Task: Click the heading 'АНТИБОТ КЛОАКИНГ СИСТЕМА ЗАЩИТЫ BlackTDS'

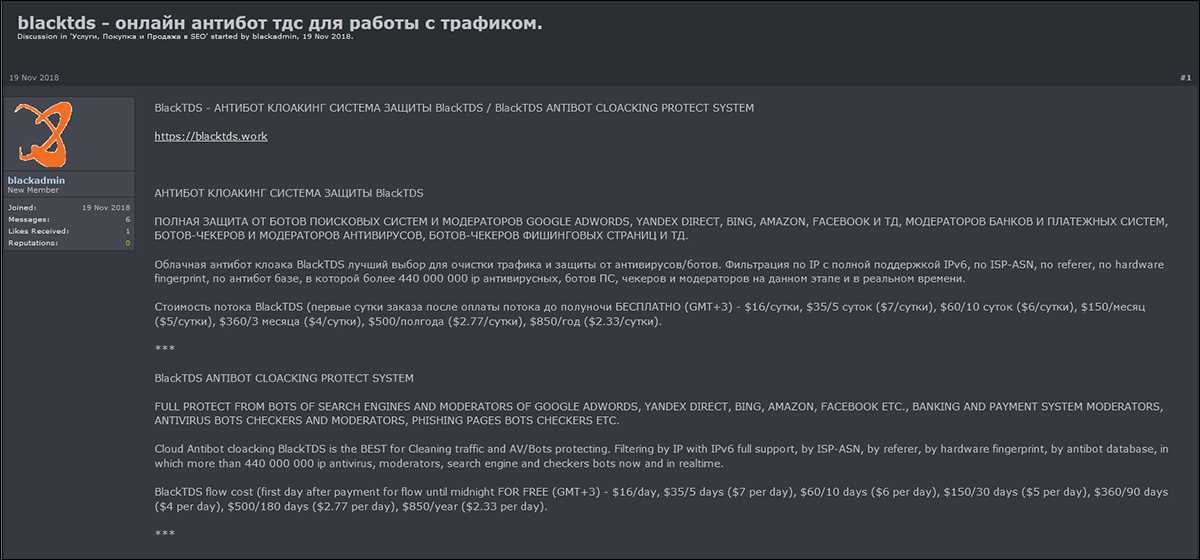Action: (x=289, y=192)
